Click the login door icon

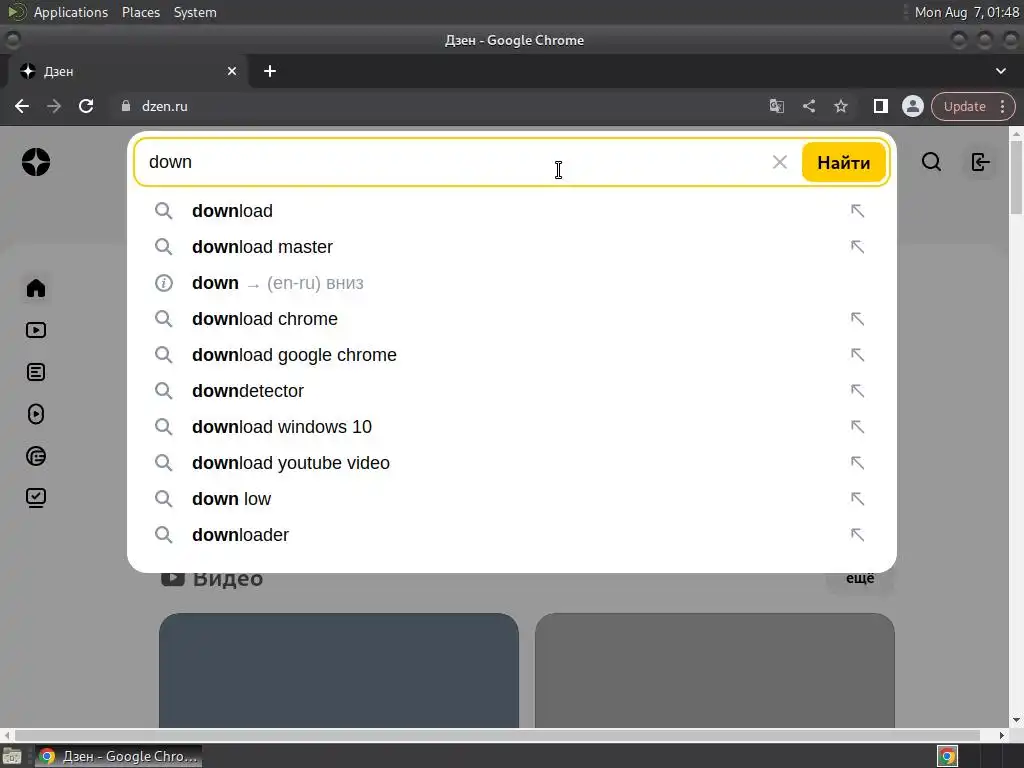[x=980, y=162]
